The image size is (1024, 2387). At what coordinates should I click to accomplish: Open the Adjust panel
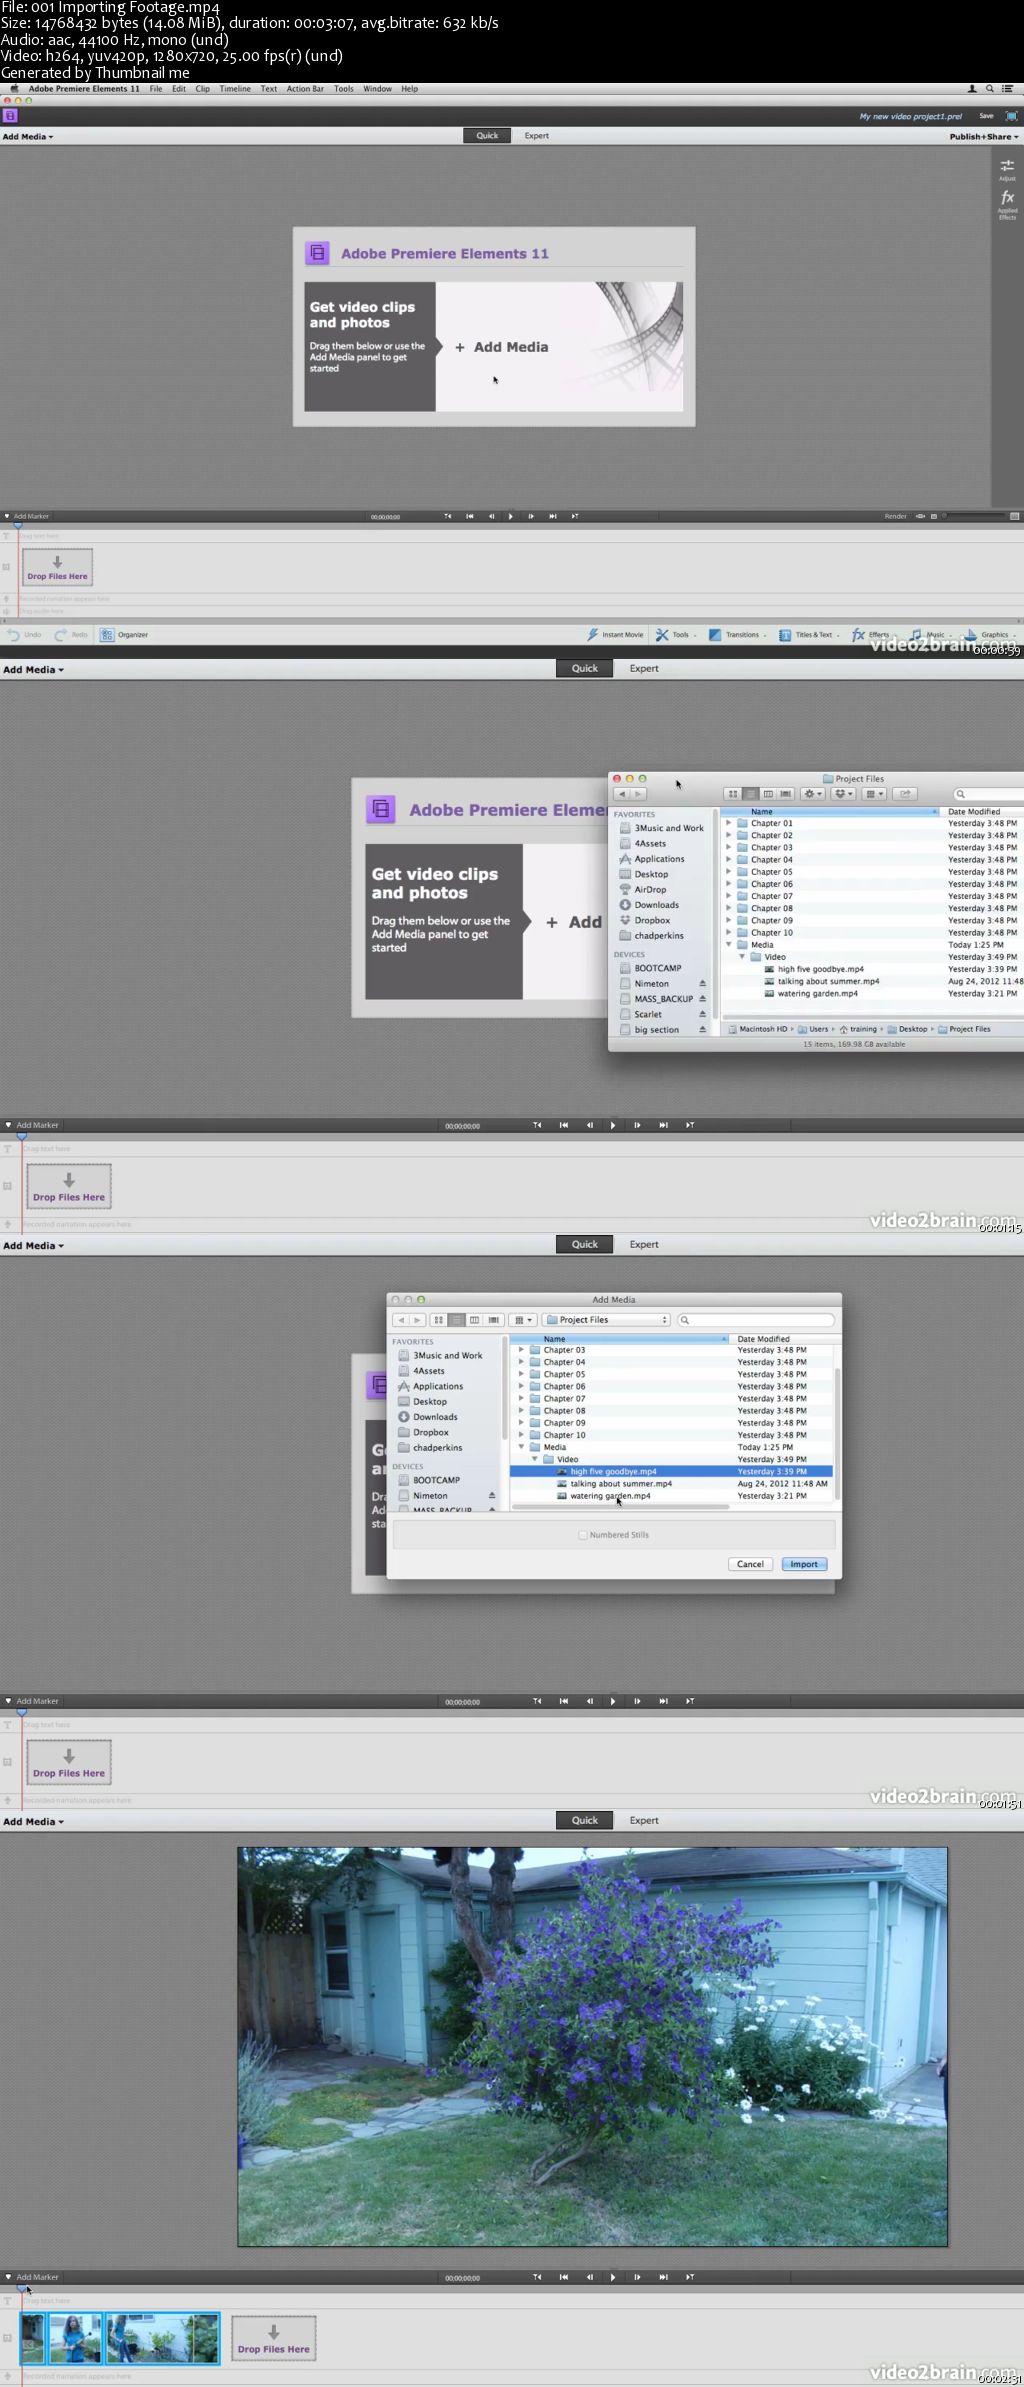click(1007, 168)
